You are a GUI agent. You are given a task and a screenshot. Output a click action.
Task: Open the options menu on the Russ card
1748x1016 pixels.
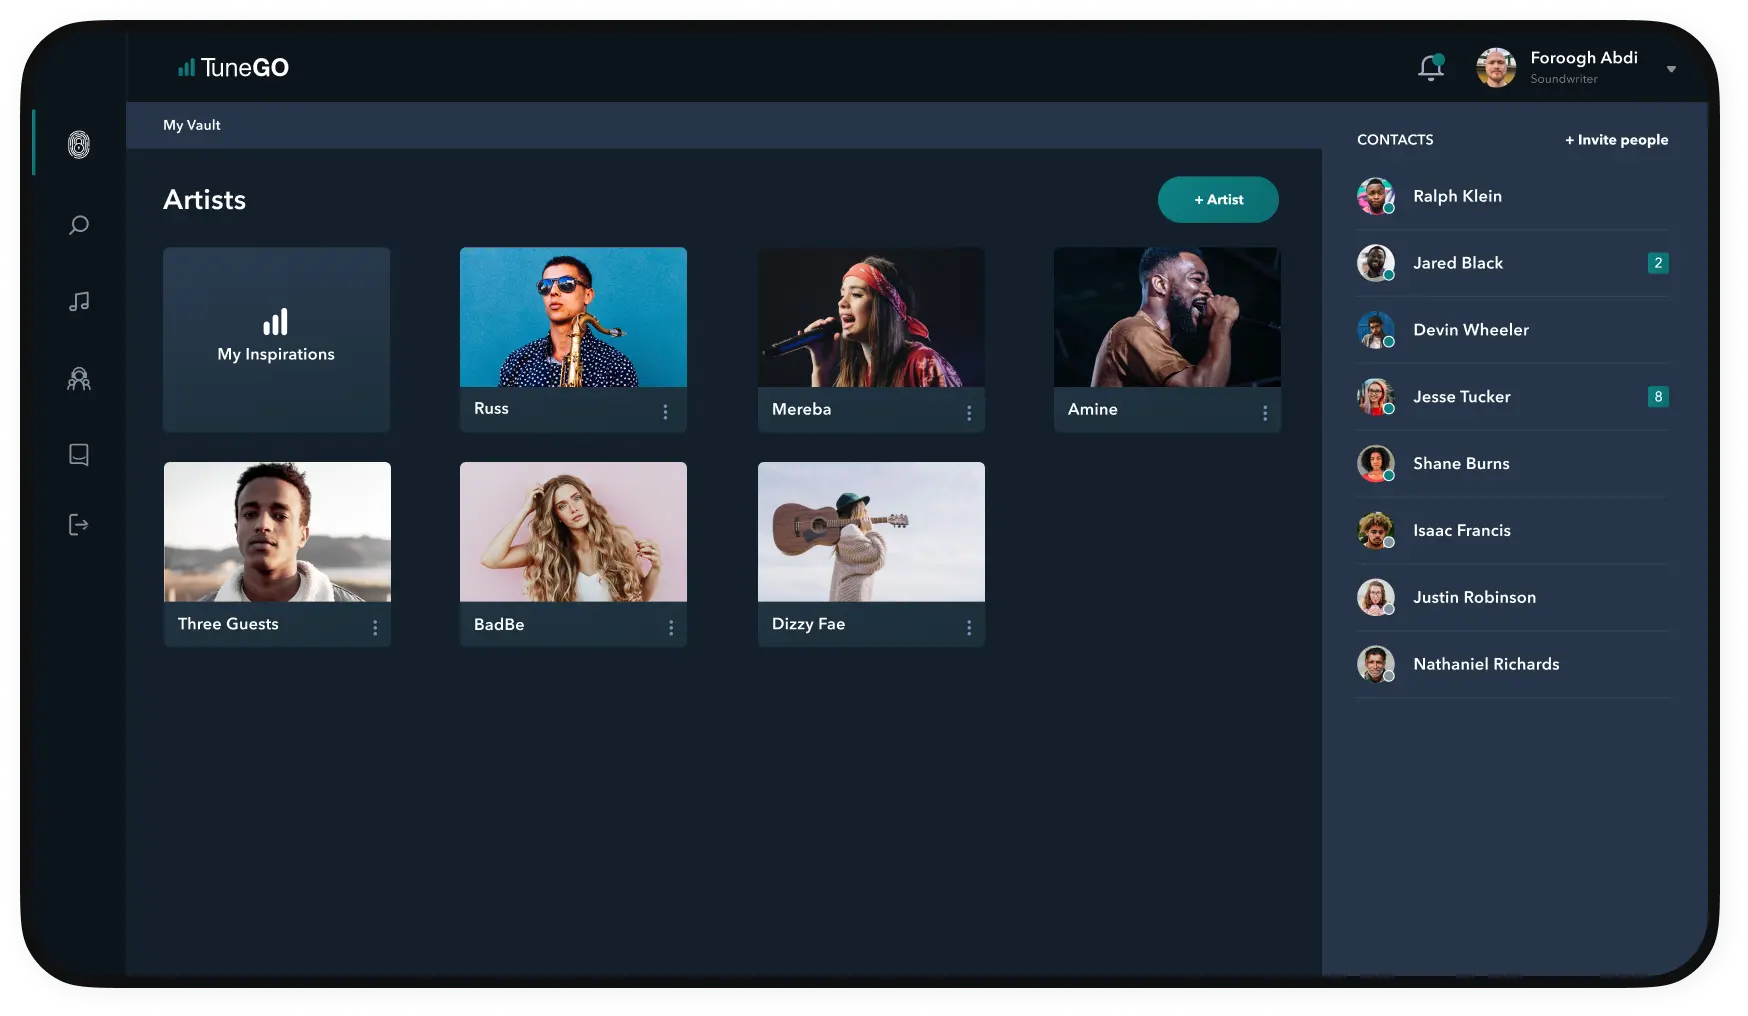666,411
